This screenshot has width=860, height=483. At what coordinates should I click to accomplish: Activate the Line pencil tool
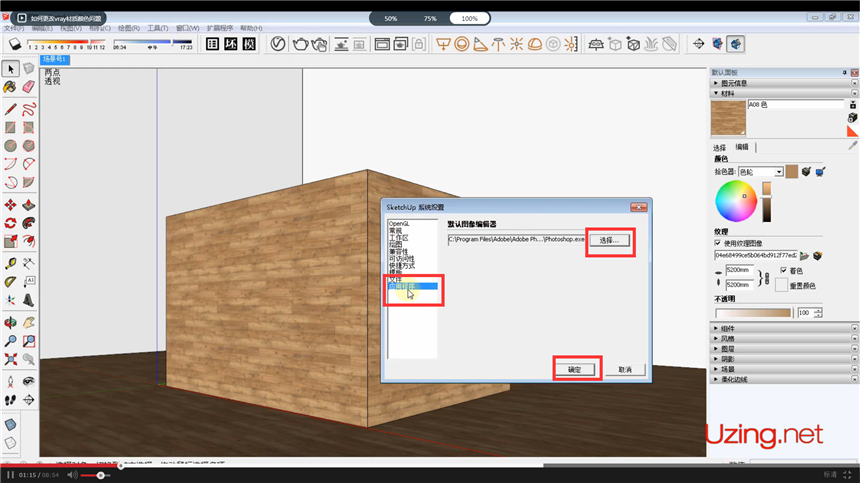10,108
